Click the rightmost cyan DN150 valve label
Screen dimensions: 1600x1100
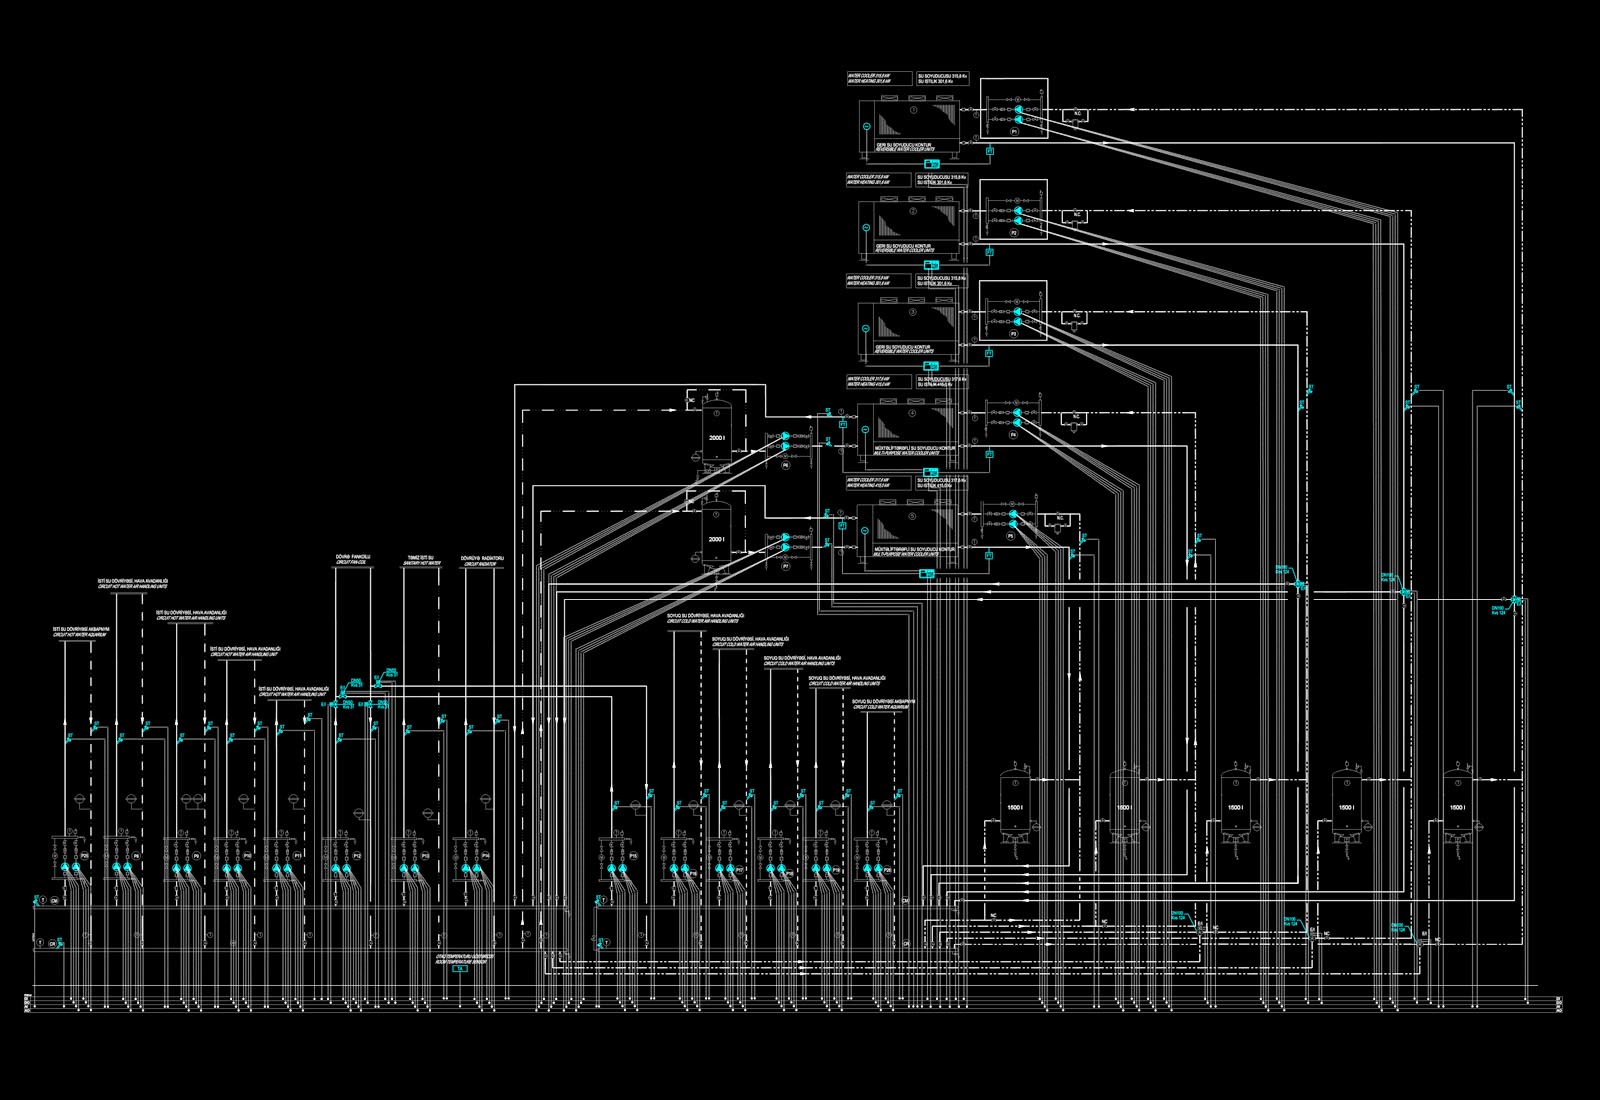[1499, 610]
